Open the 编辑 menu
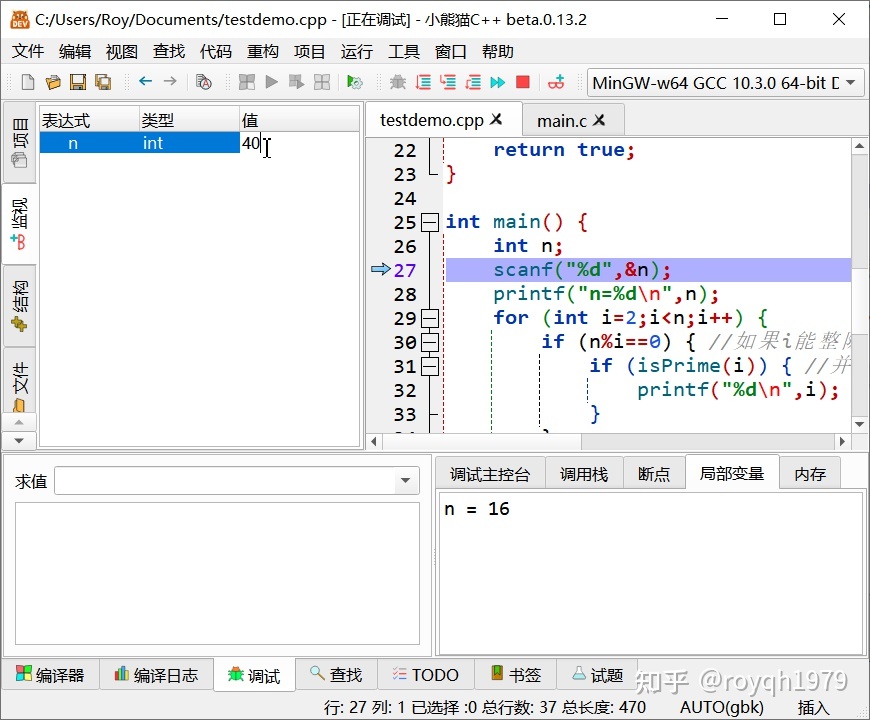870x720 pixels. (75, 52)
